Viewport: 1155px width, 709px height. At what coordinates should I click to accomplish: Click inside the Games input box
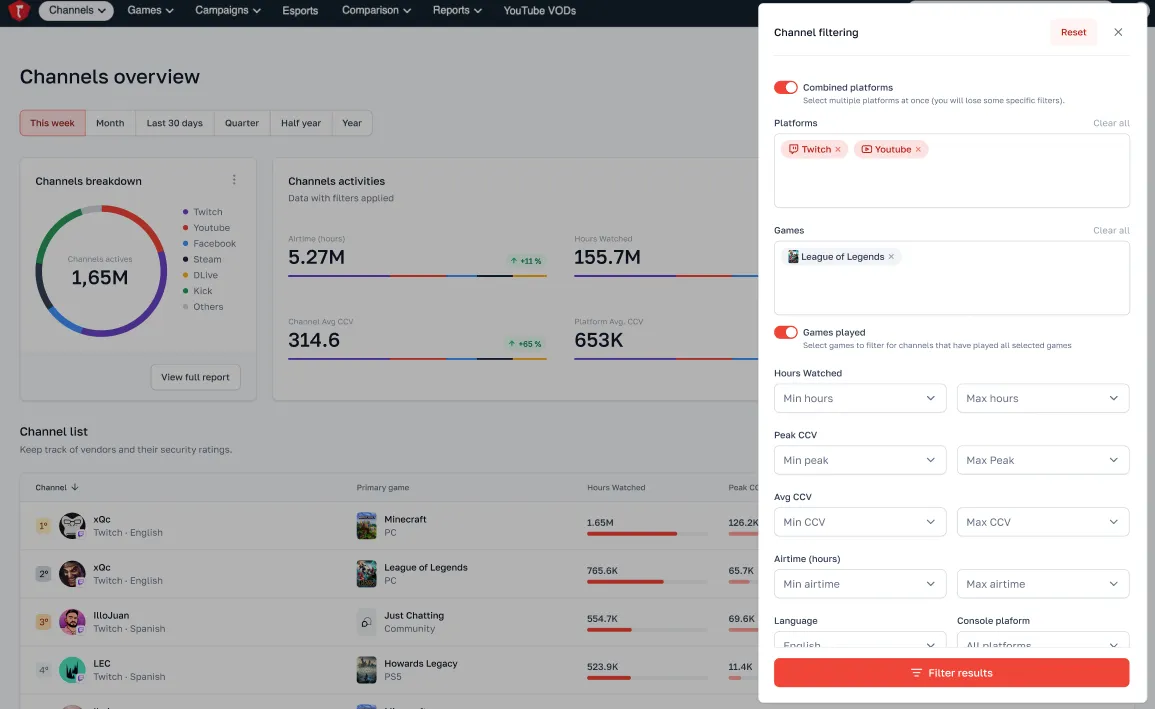[951, 288]
